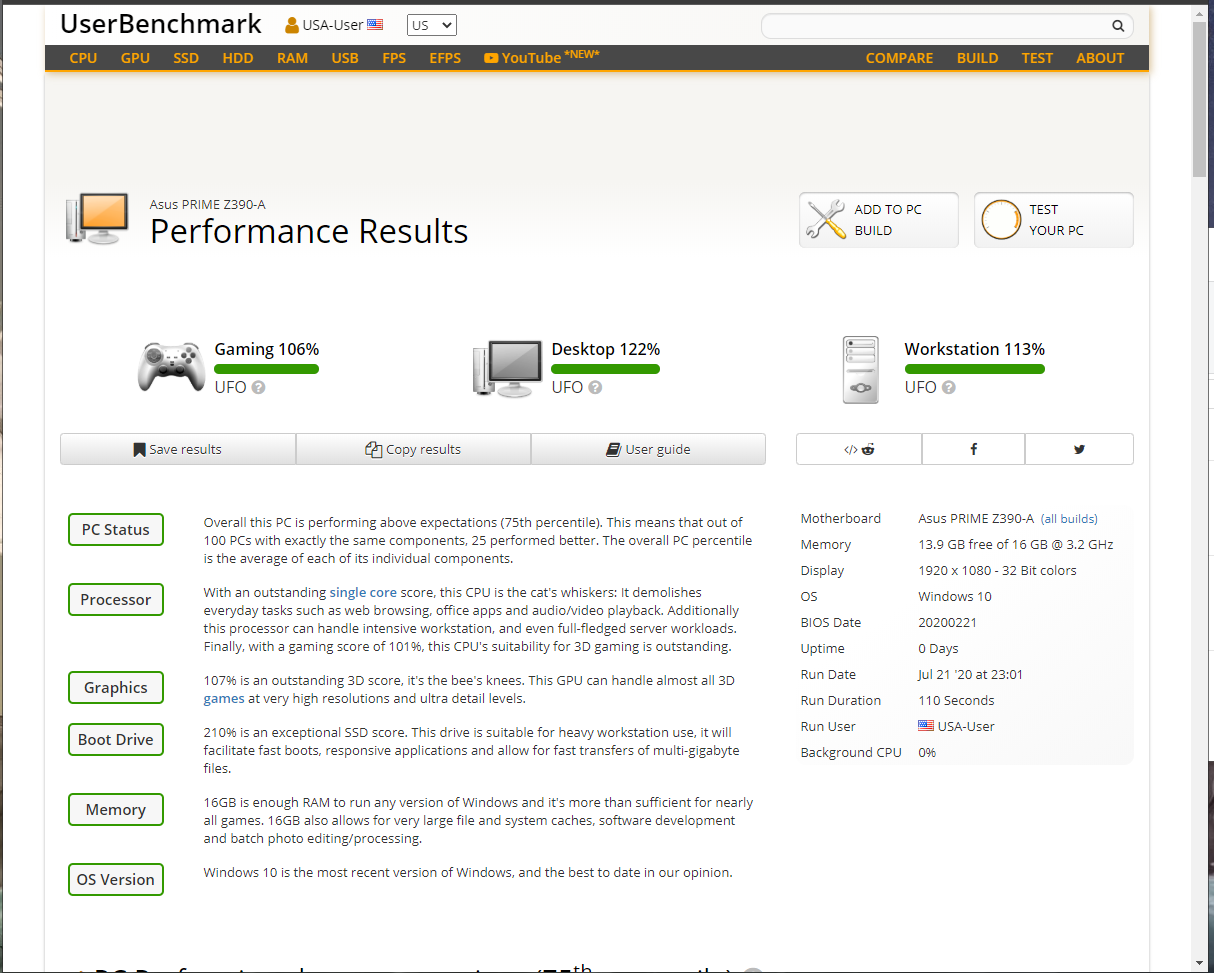Click the Desktop computer monitor icon
This screenshot has width=1214, height=973.
508,368
